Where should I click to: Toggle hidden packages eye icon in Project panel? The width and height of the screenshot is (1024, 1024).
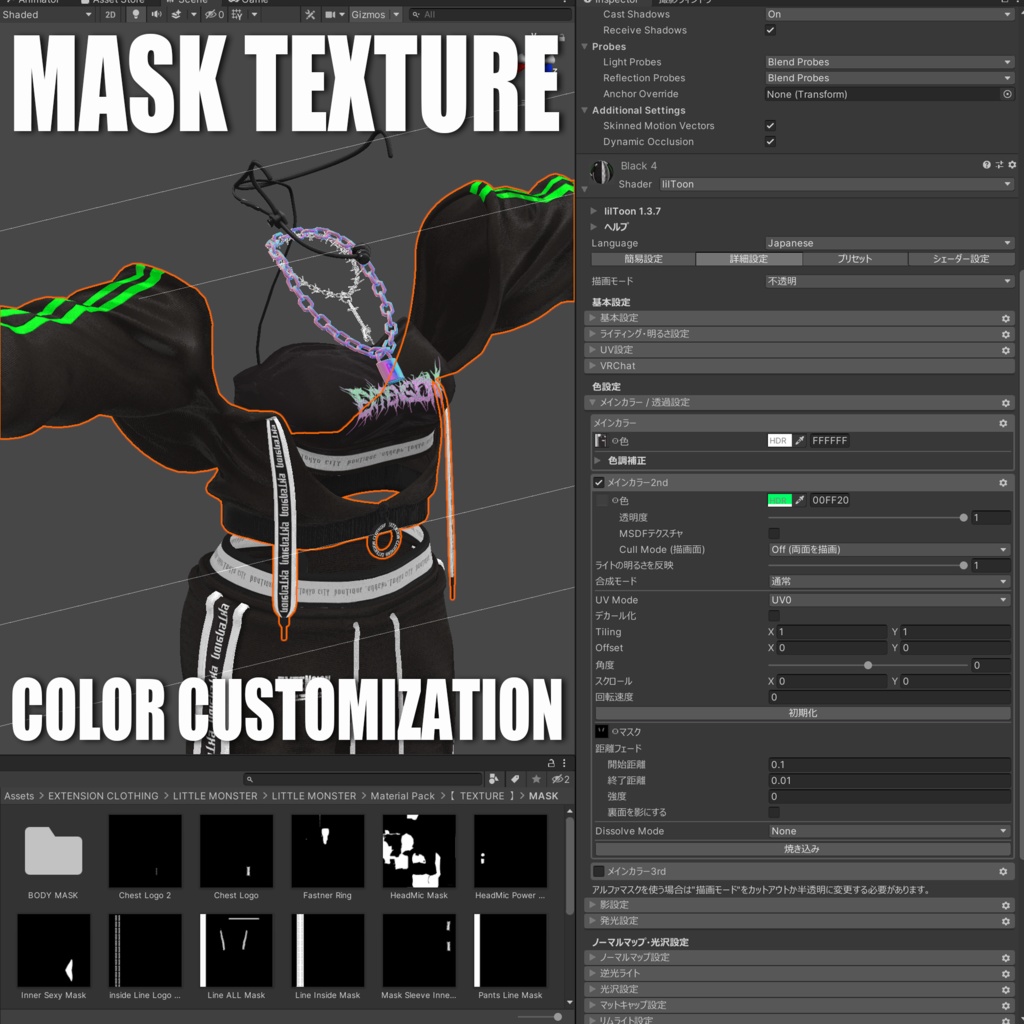pos(560,779)
